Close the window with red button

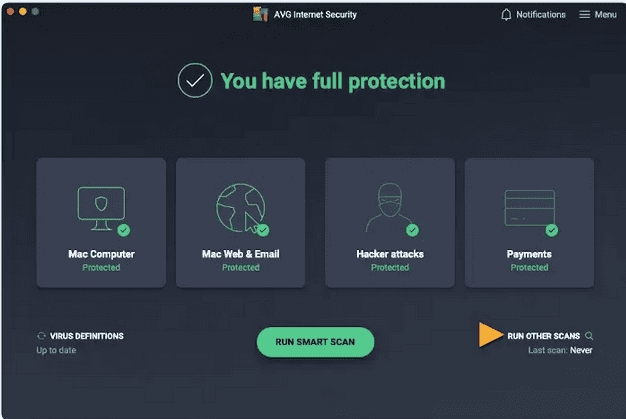coord(10,11)
